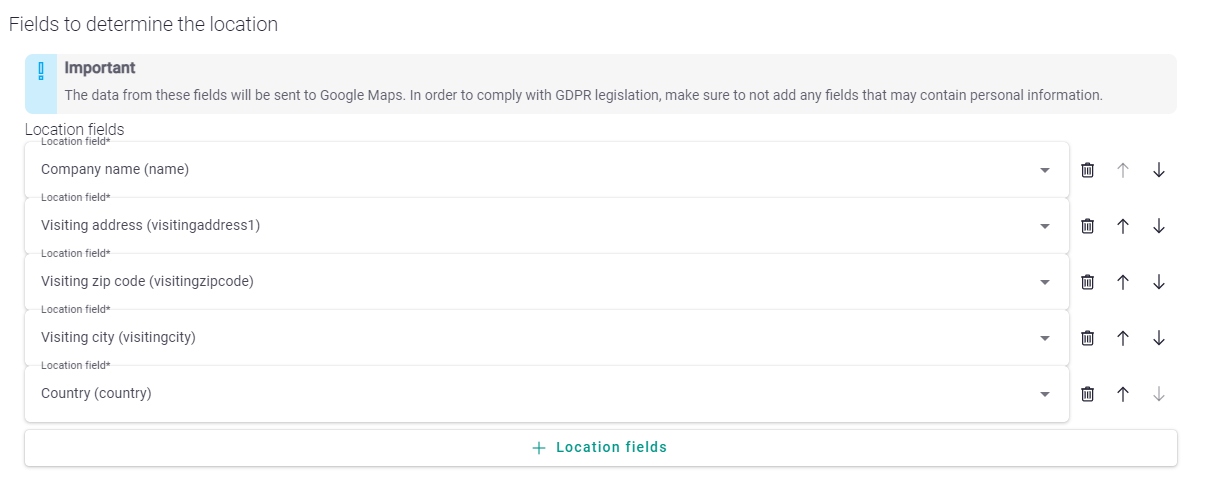Trash the Visiting city location field
Screen dimensions: 1211x488
tap(1088, 338)
